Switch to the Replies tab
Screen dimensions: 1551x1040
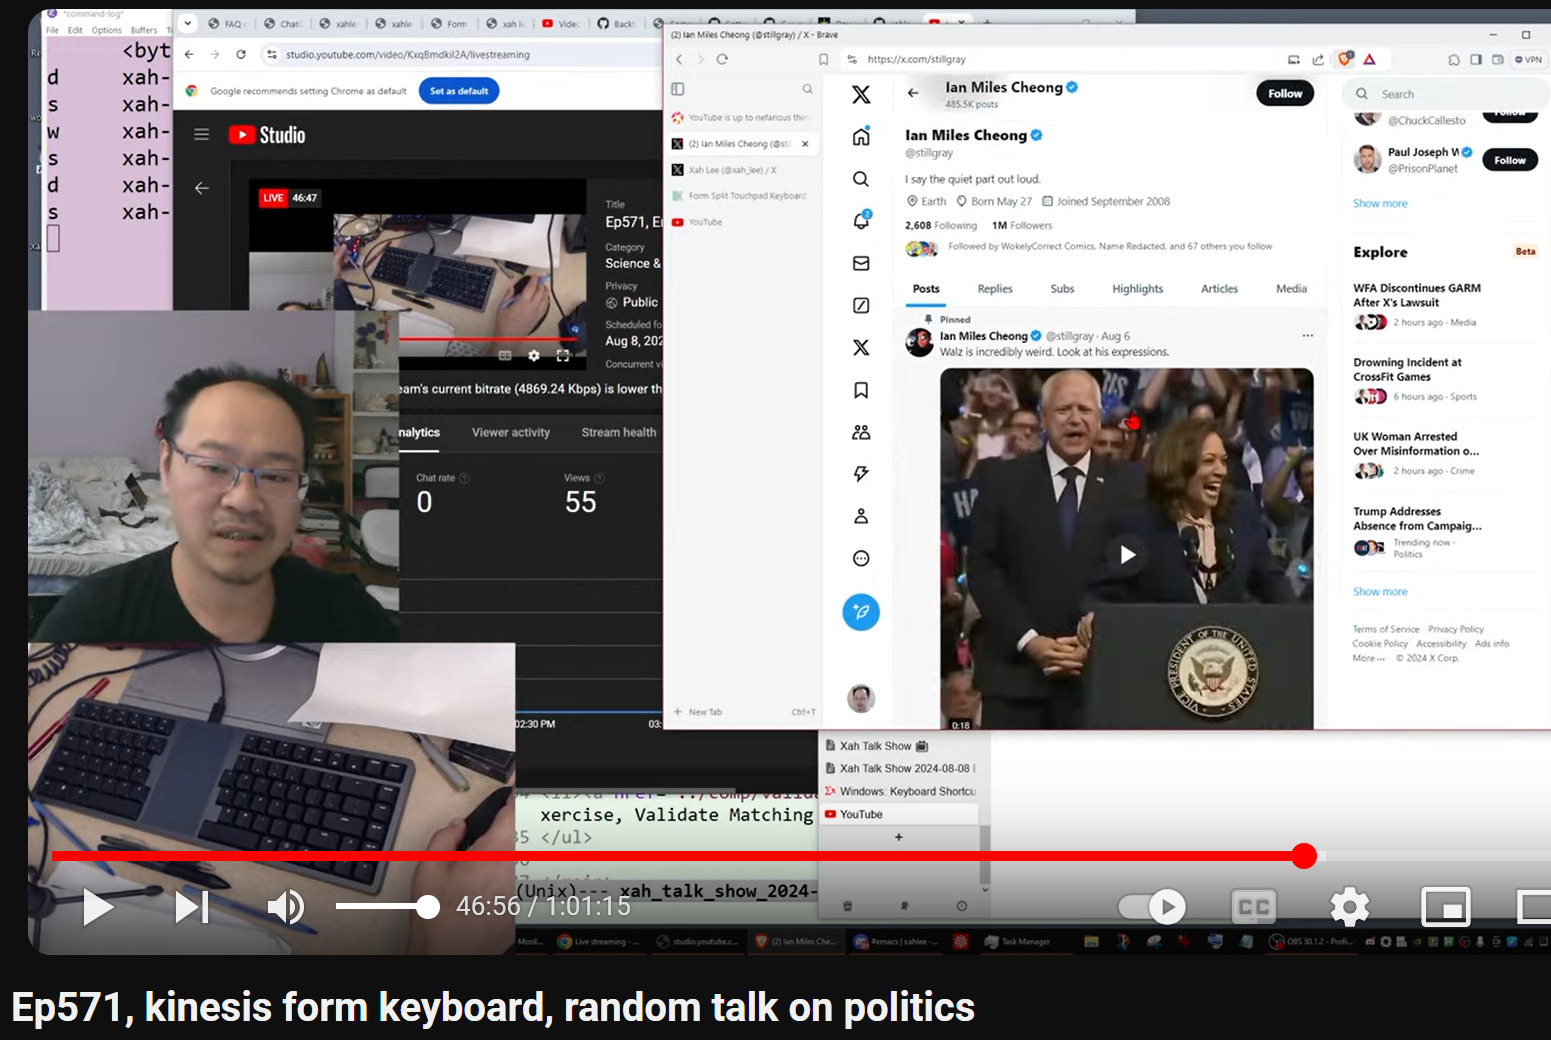[995, 289]
